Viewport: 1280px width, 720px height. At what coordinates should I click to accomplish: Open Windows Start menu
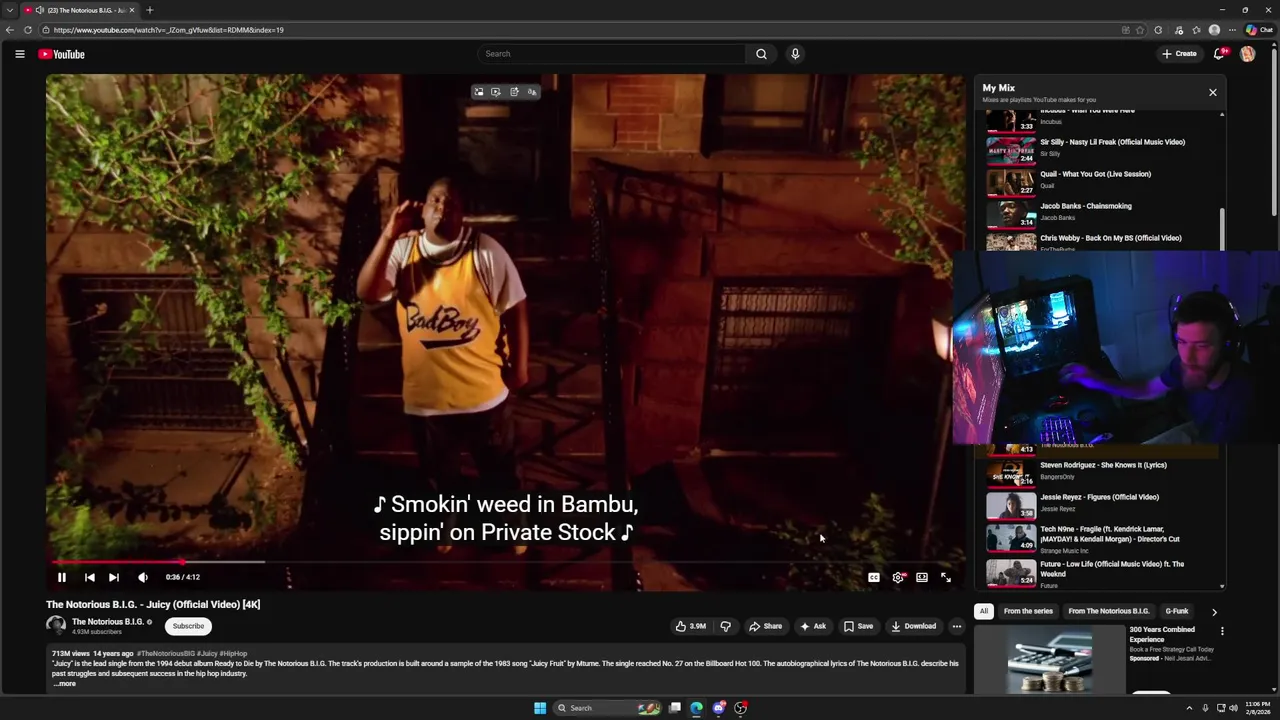pyautogui.click(x=540, y=708)
